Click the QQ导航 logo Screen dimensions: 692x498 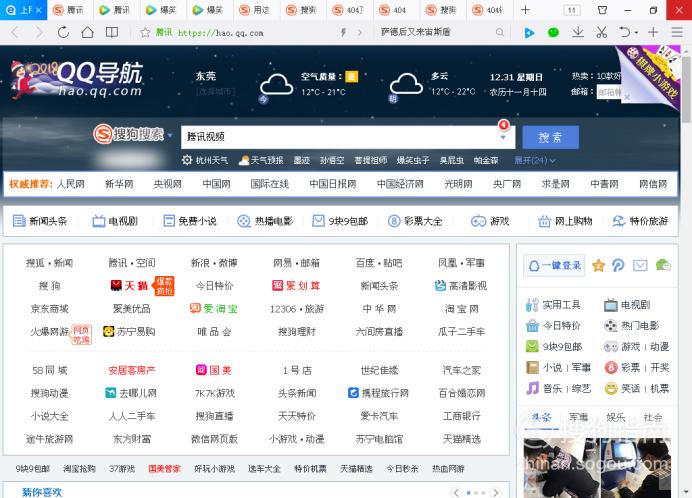click(77, 79)
